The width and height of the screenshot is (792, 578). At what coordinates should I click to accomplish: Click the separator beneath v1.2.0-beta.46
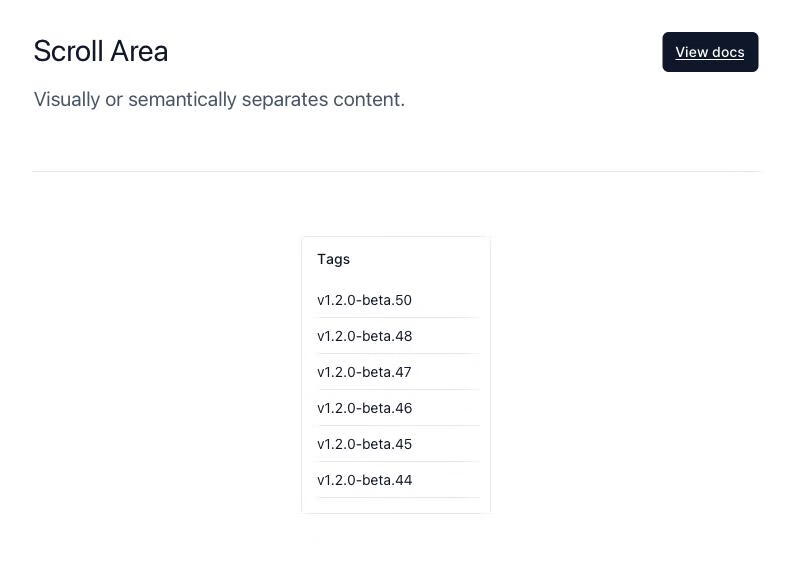398,426
